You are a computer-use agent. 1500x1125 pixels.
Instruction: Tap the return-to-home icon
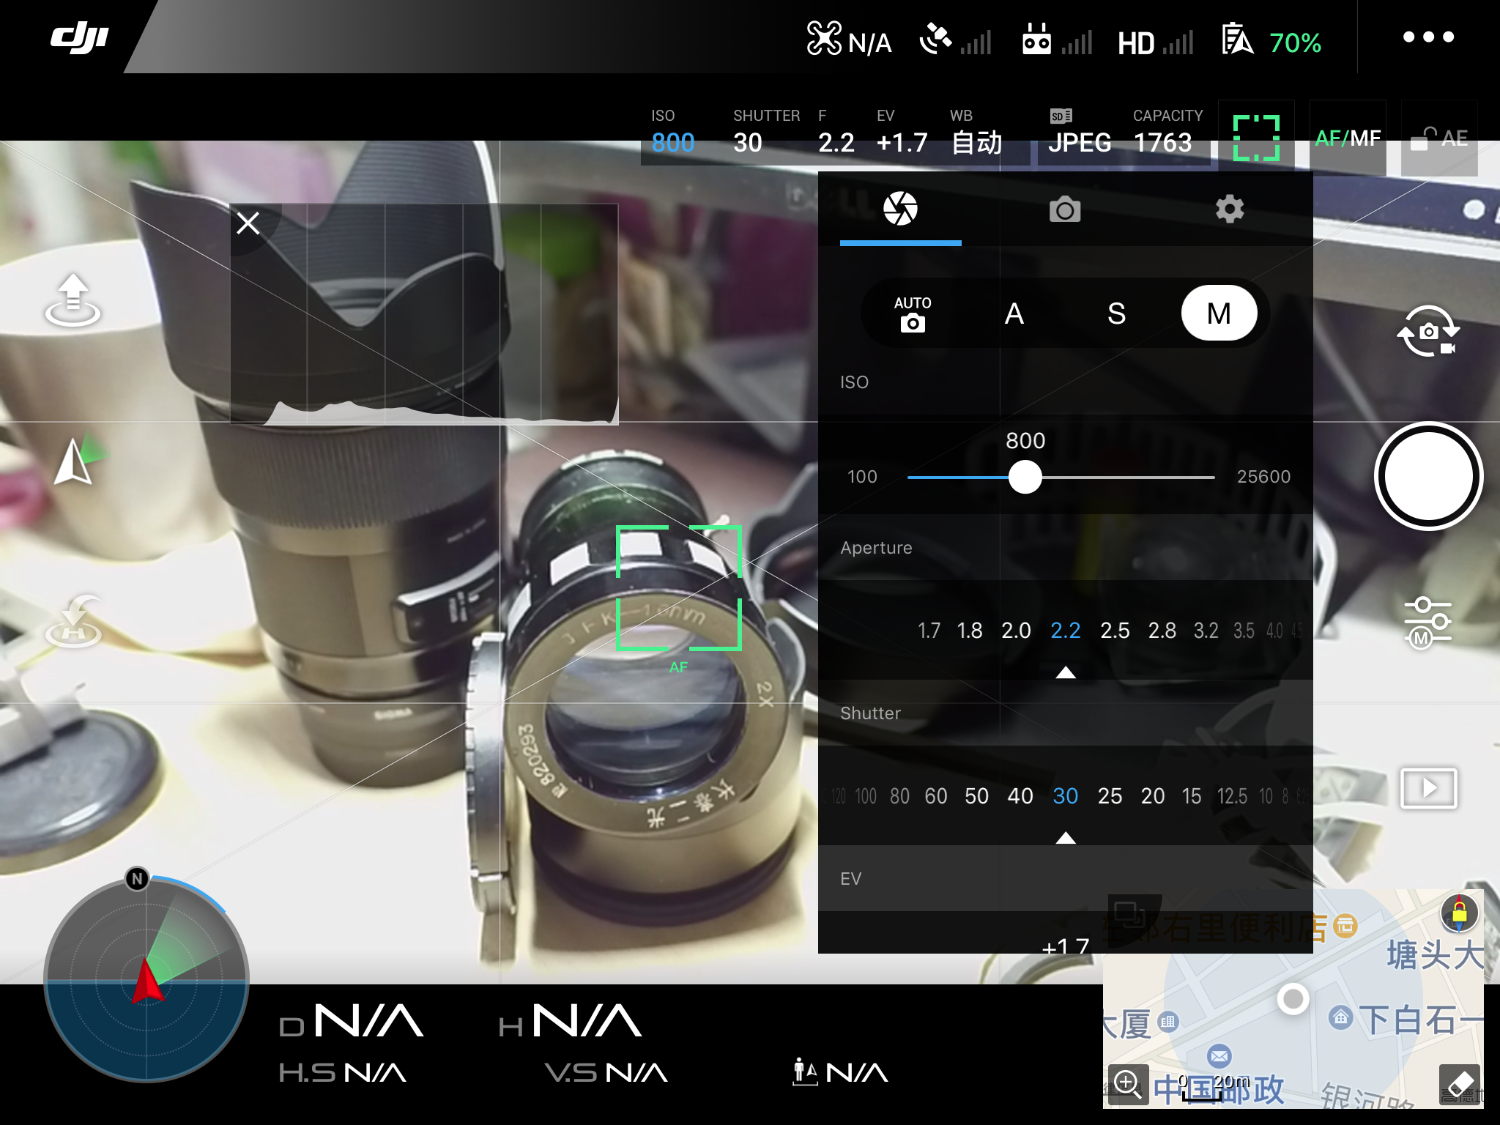tap(75, 621)
